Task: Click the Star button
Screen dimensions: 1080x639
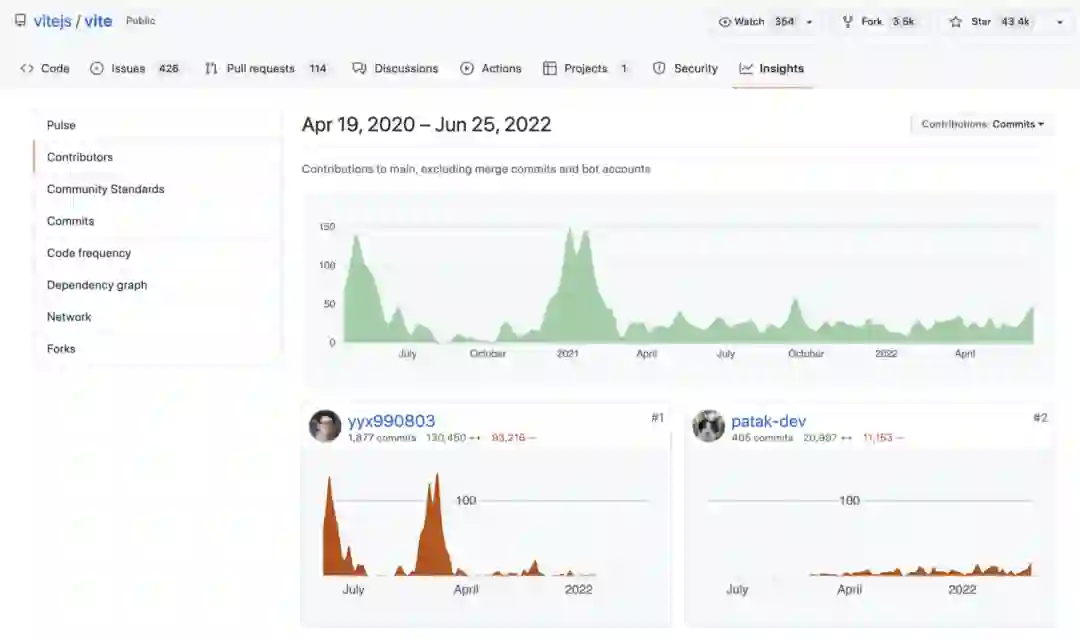Action: tap(993, 22)
